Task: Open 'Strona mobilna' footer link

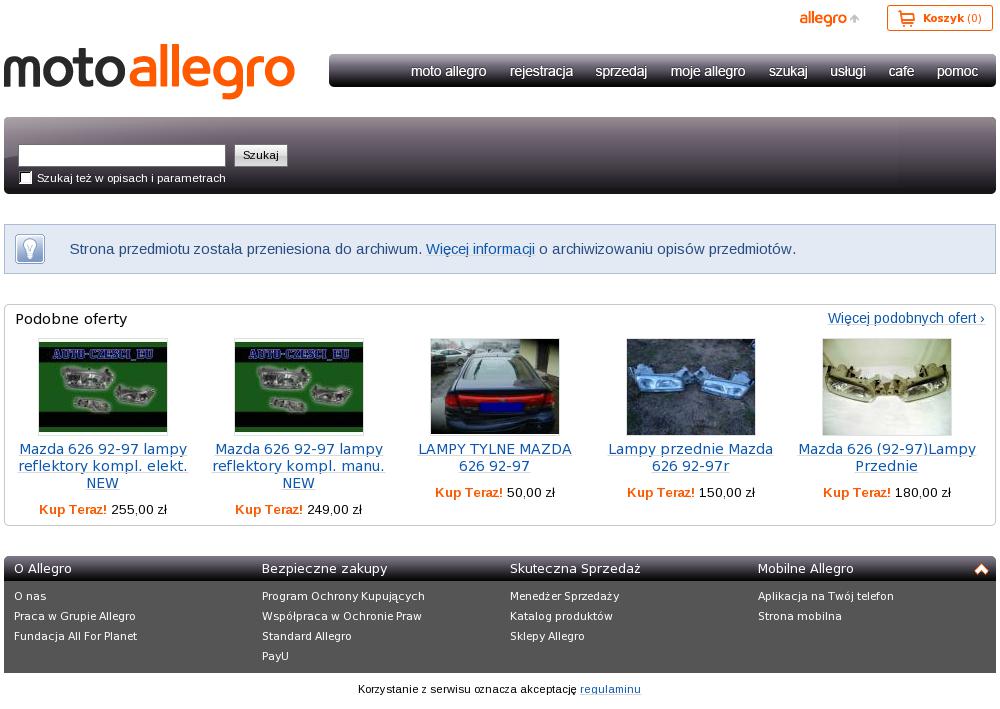Action: tap(800, 616)
